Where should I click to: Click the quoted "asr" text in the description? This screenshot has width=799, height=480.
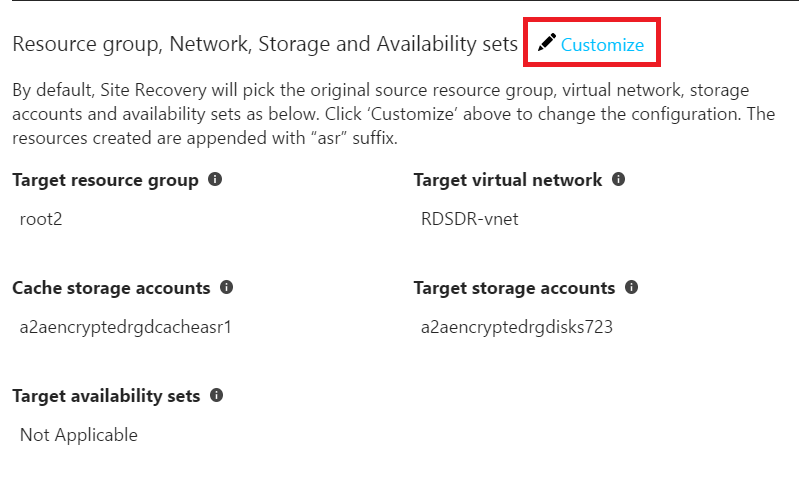point(329,138)
